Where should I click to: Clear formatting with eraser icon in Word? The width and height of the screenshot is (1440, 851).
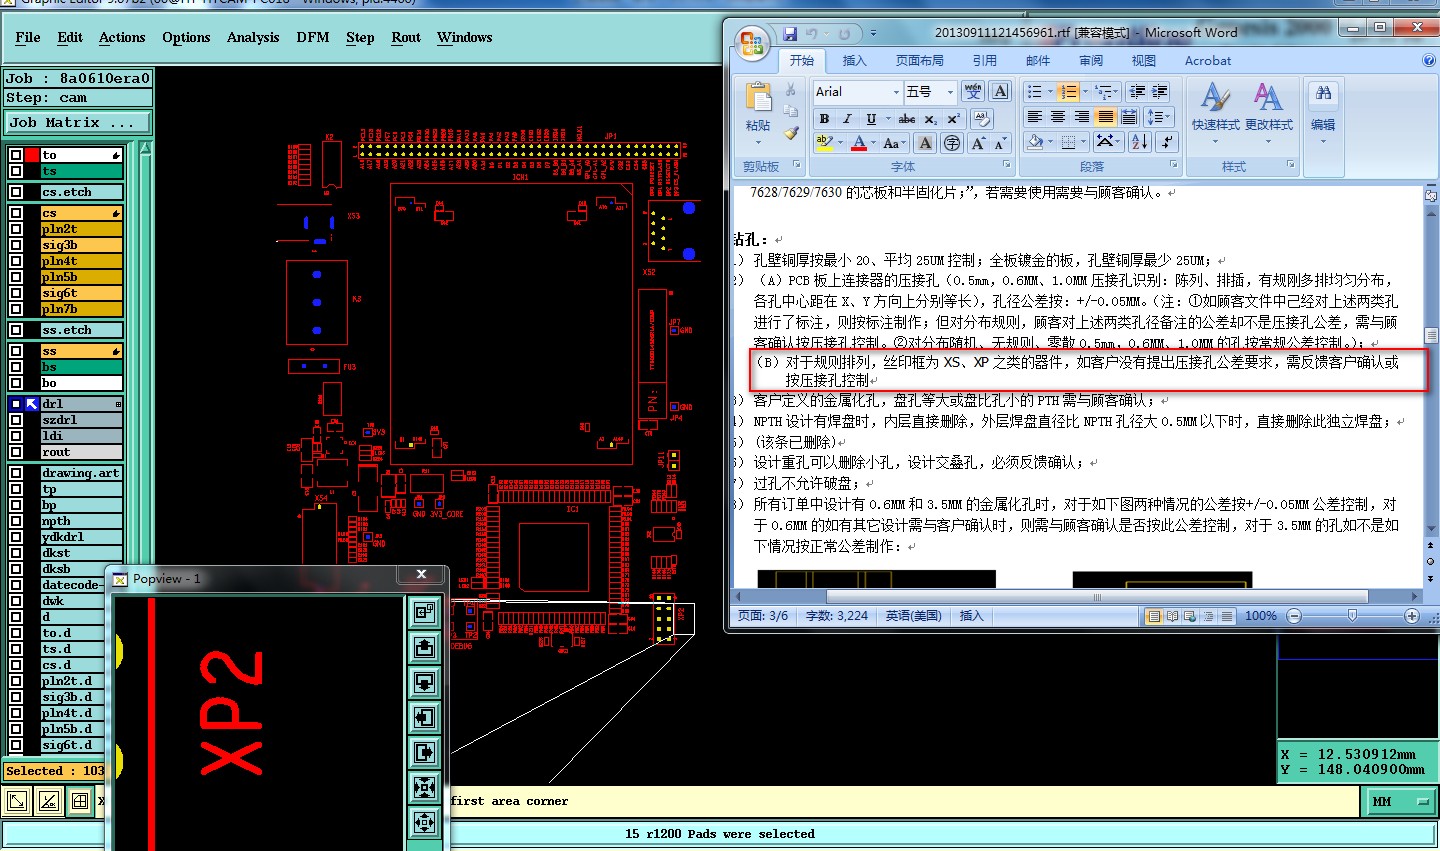coord(981,119)
